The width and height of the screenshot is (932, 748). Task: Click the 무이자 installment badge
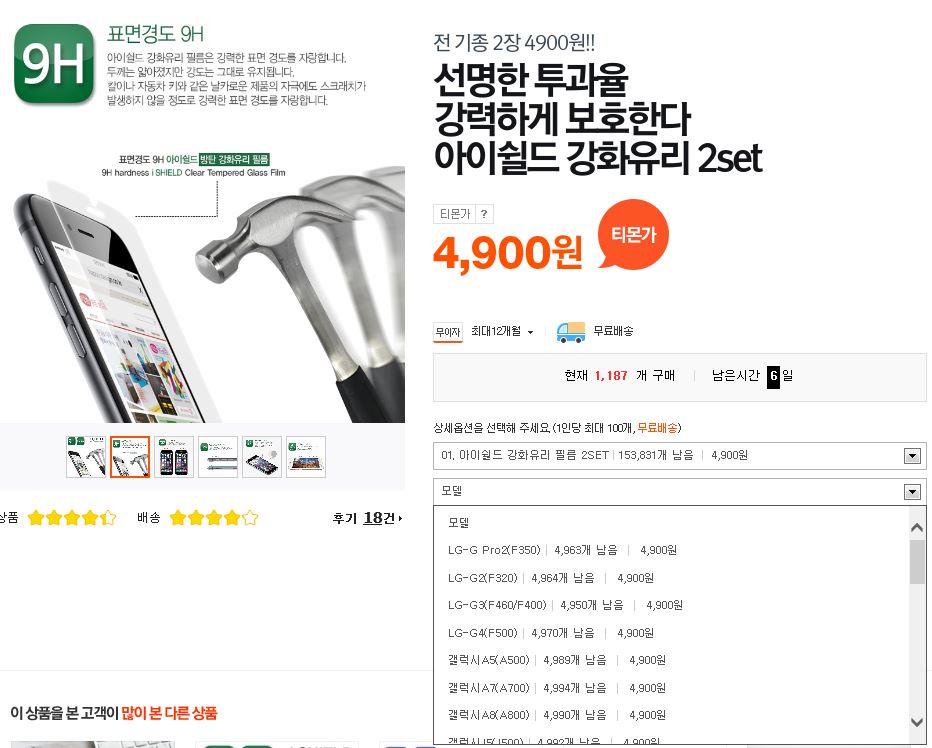point(448,332)
